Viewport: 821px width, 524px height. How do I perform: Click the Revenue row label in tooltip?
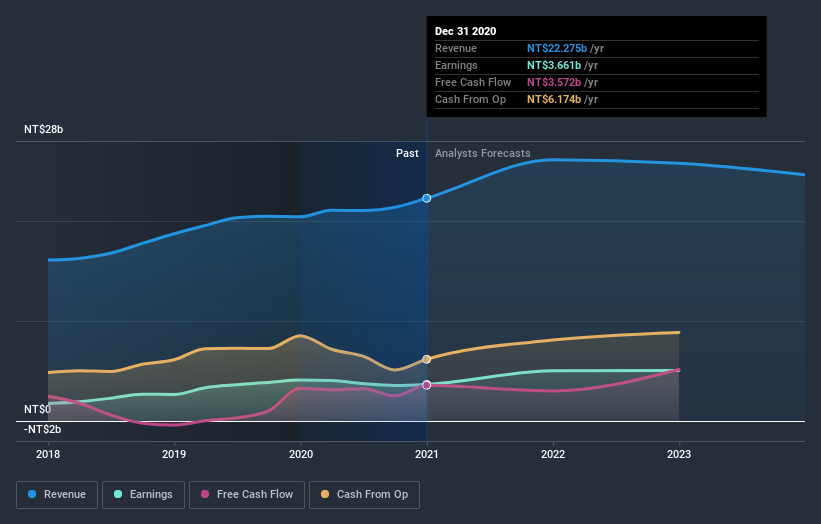pos(456,48)
